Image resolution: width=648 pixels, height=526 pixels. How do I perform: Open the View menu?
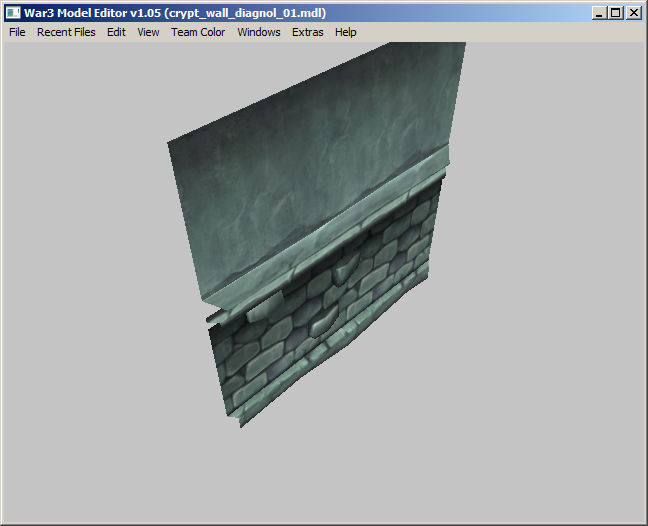point(148,32)
